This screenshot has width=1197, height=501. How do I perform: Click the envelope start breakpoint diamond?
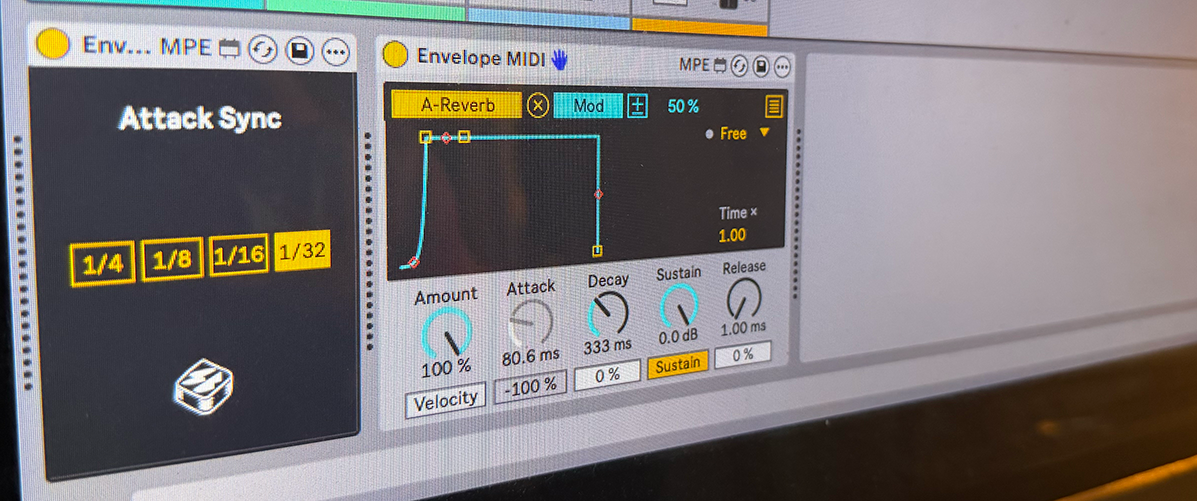tap(414, 263)
